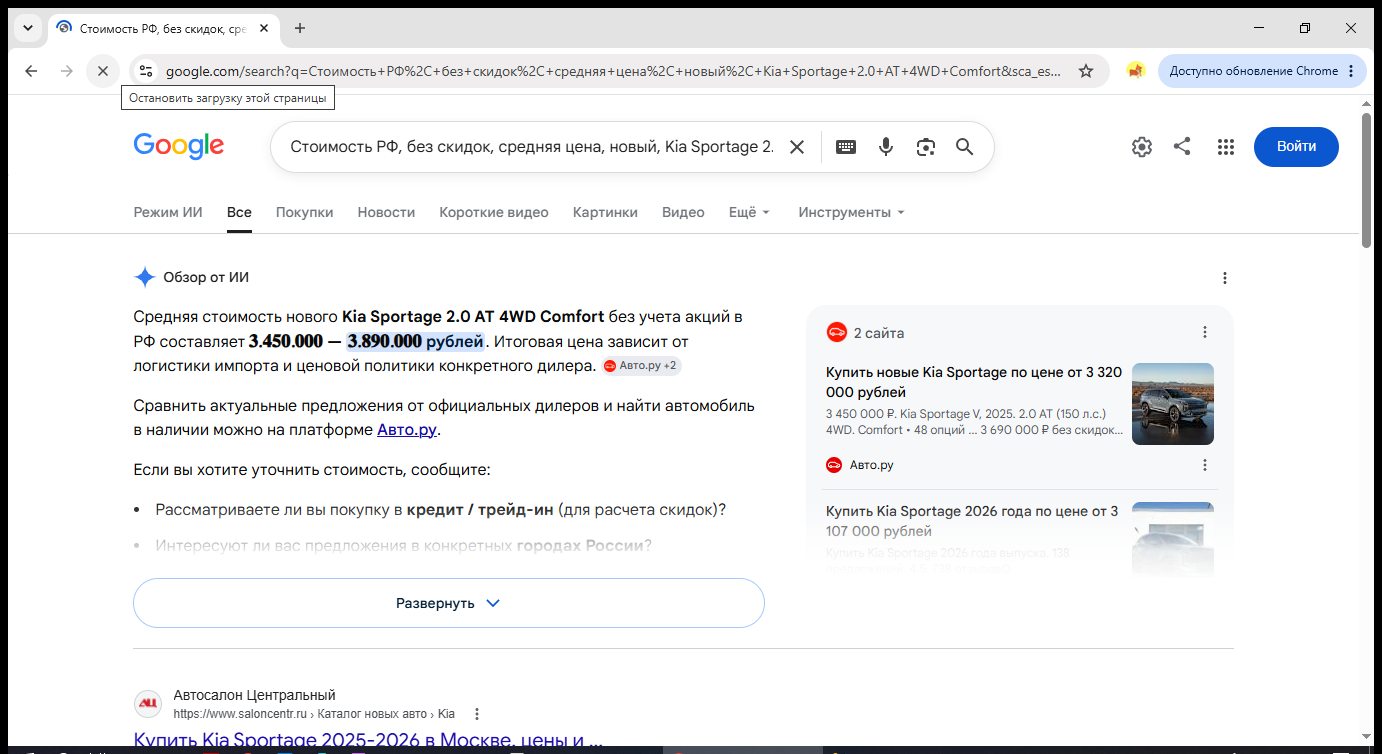Select the Все results tab
This screenshot has width=1382, height=754.
(239, 212)
